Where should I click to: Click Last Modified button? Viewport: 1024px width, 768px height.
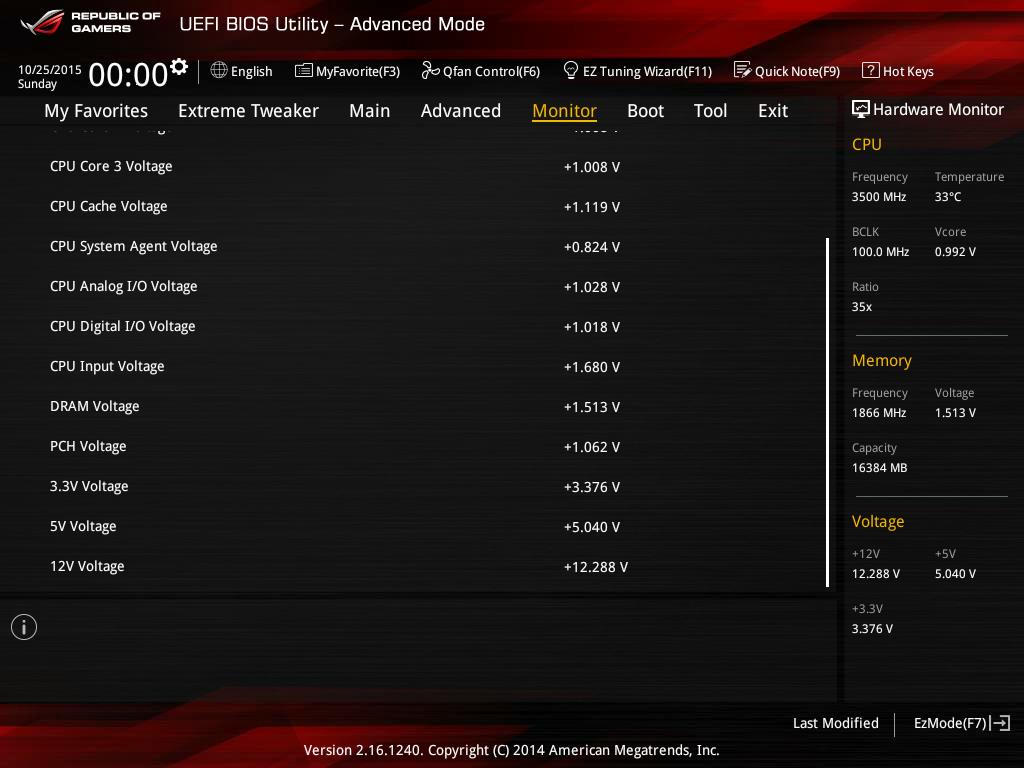[835, 723]
